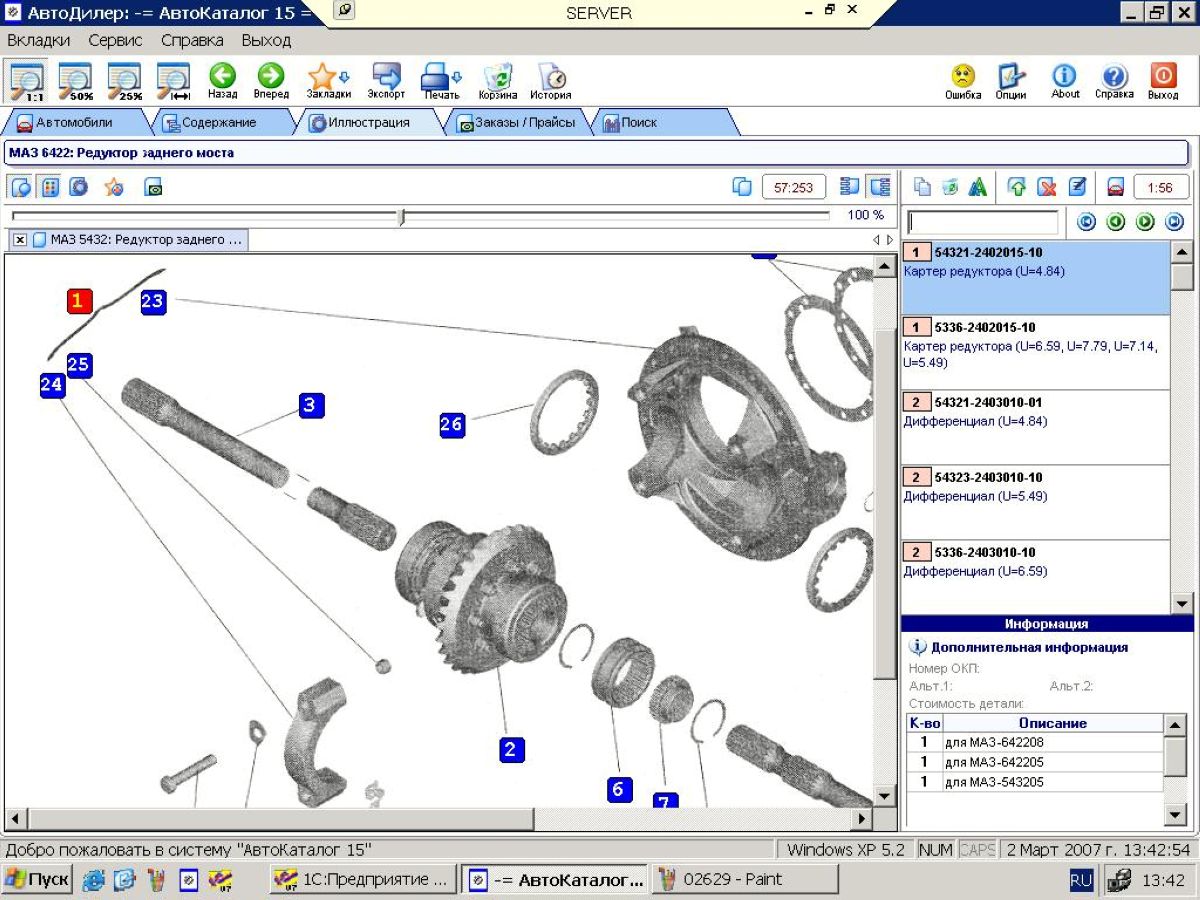Viewport: 1200px width, 900px height.
Task: Click the green letters A font icon
Action: 978,187
